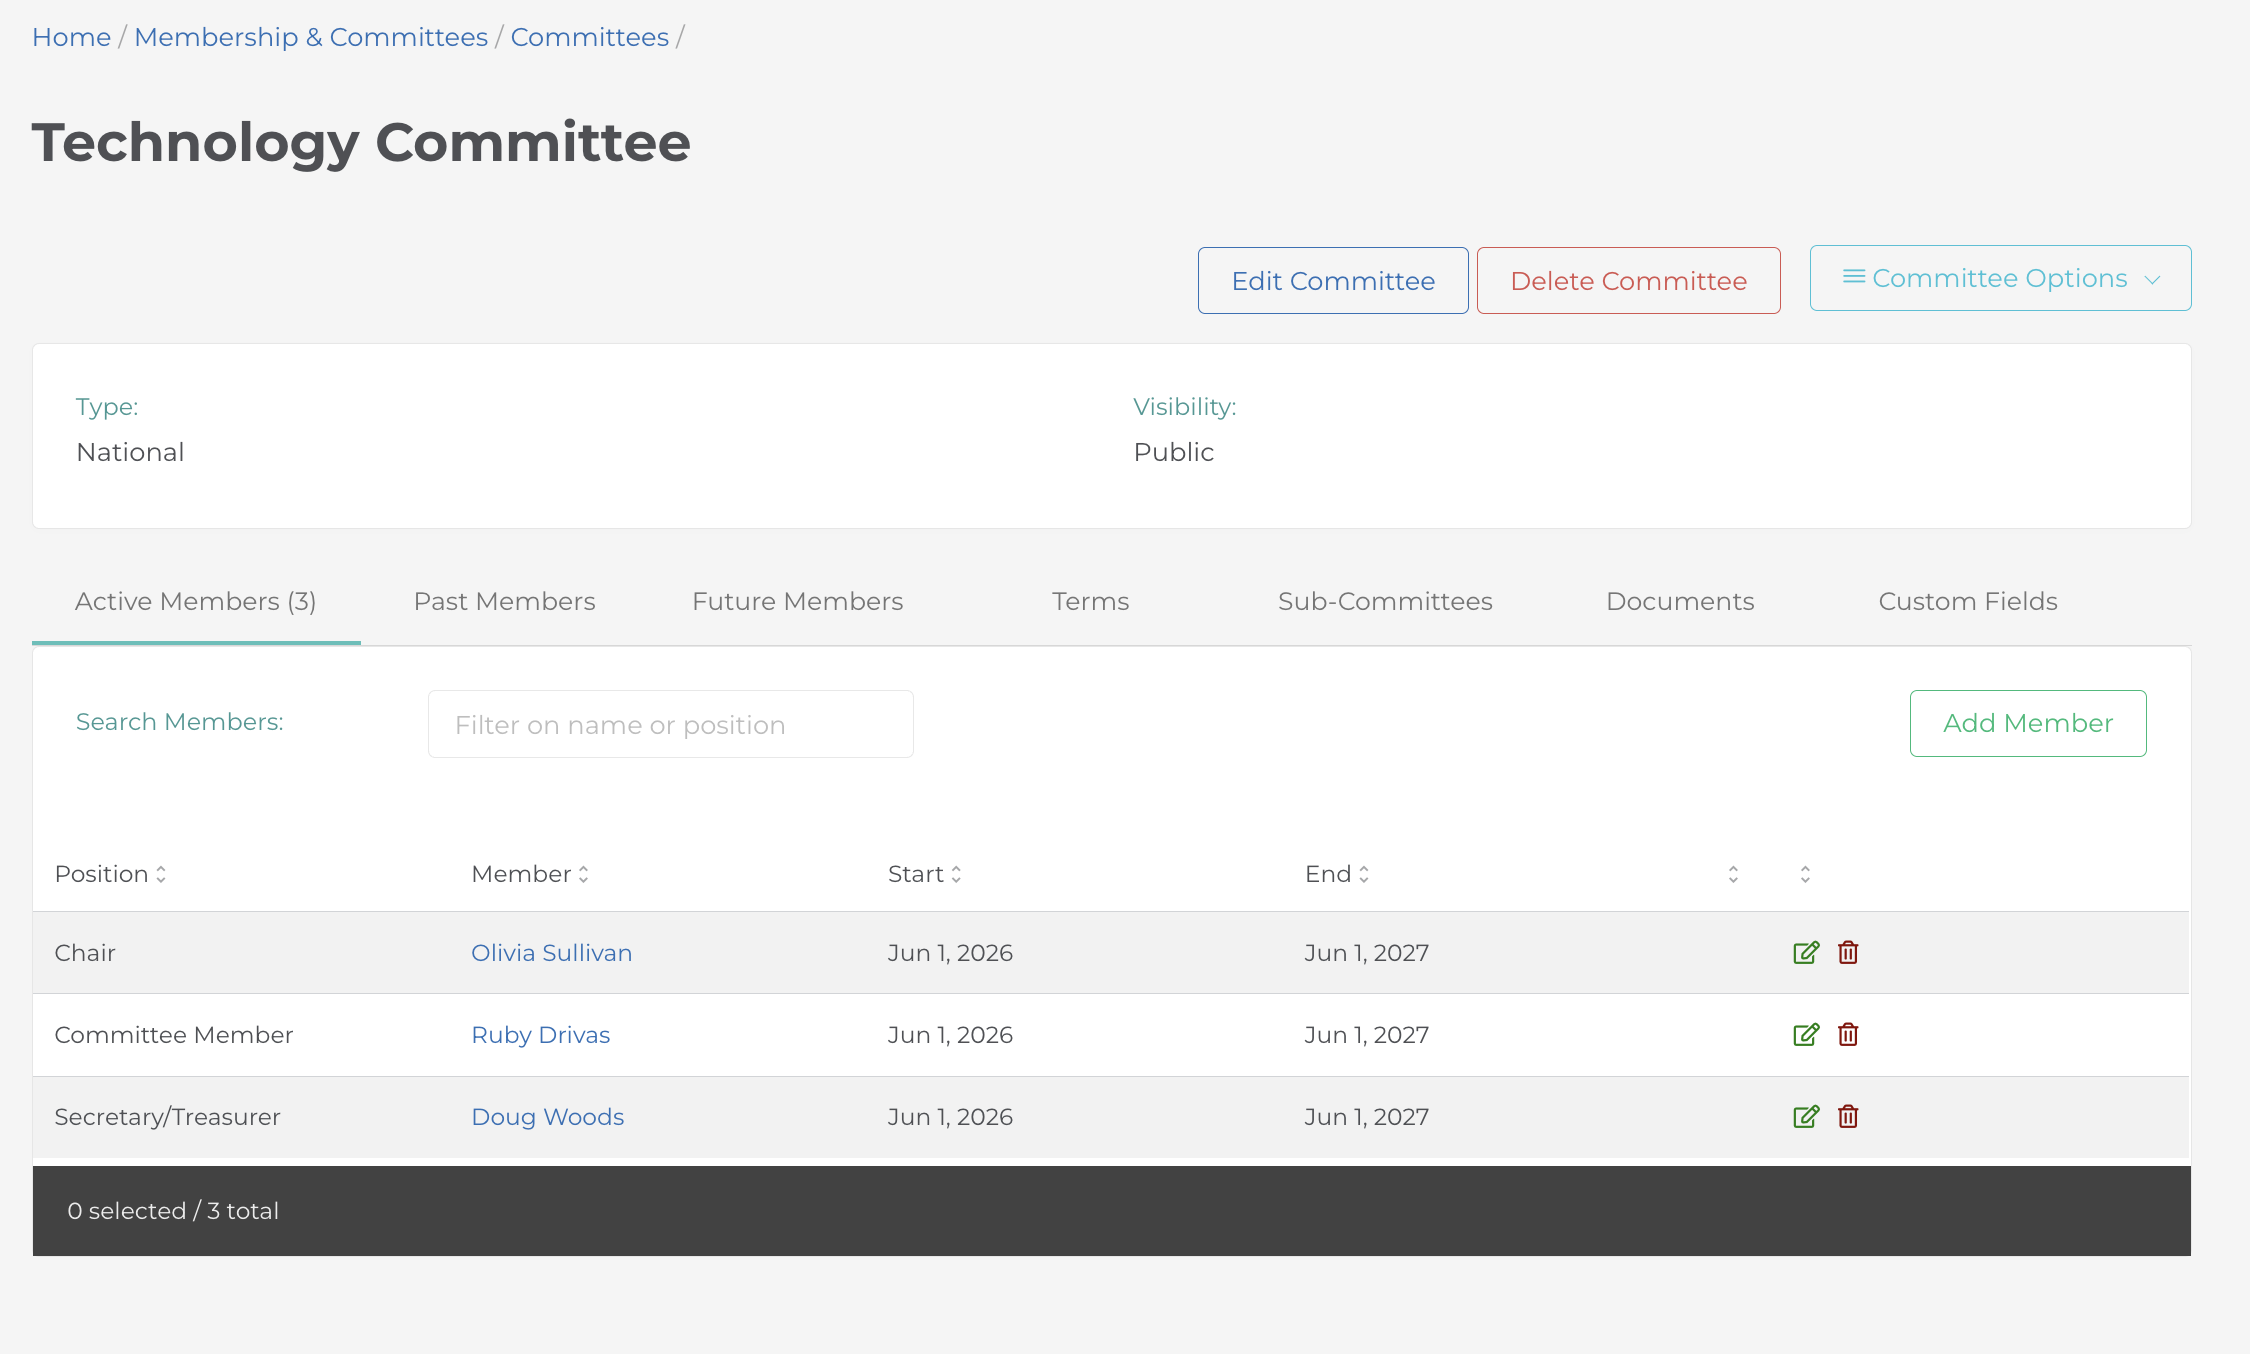The width and height of the screenshot is (2250, 1354).
Task: Go to the Custom Fields tab
Action: (x=1968, y=601)
